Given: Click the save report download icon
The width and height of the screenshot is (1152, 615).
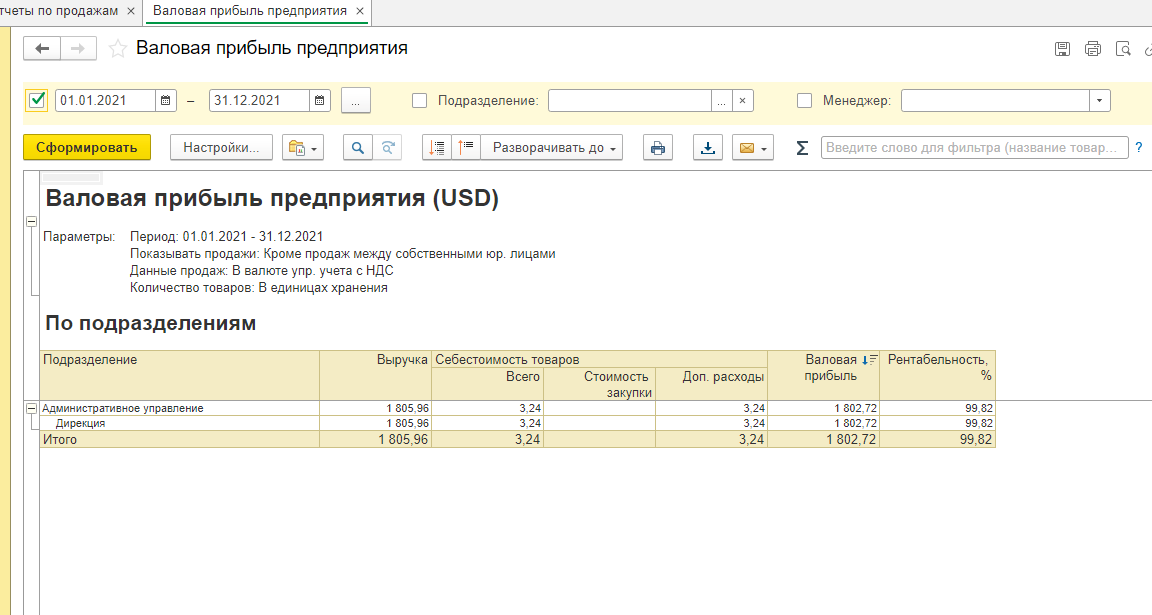Looking at the screenshot, I should tap(708, 148).
